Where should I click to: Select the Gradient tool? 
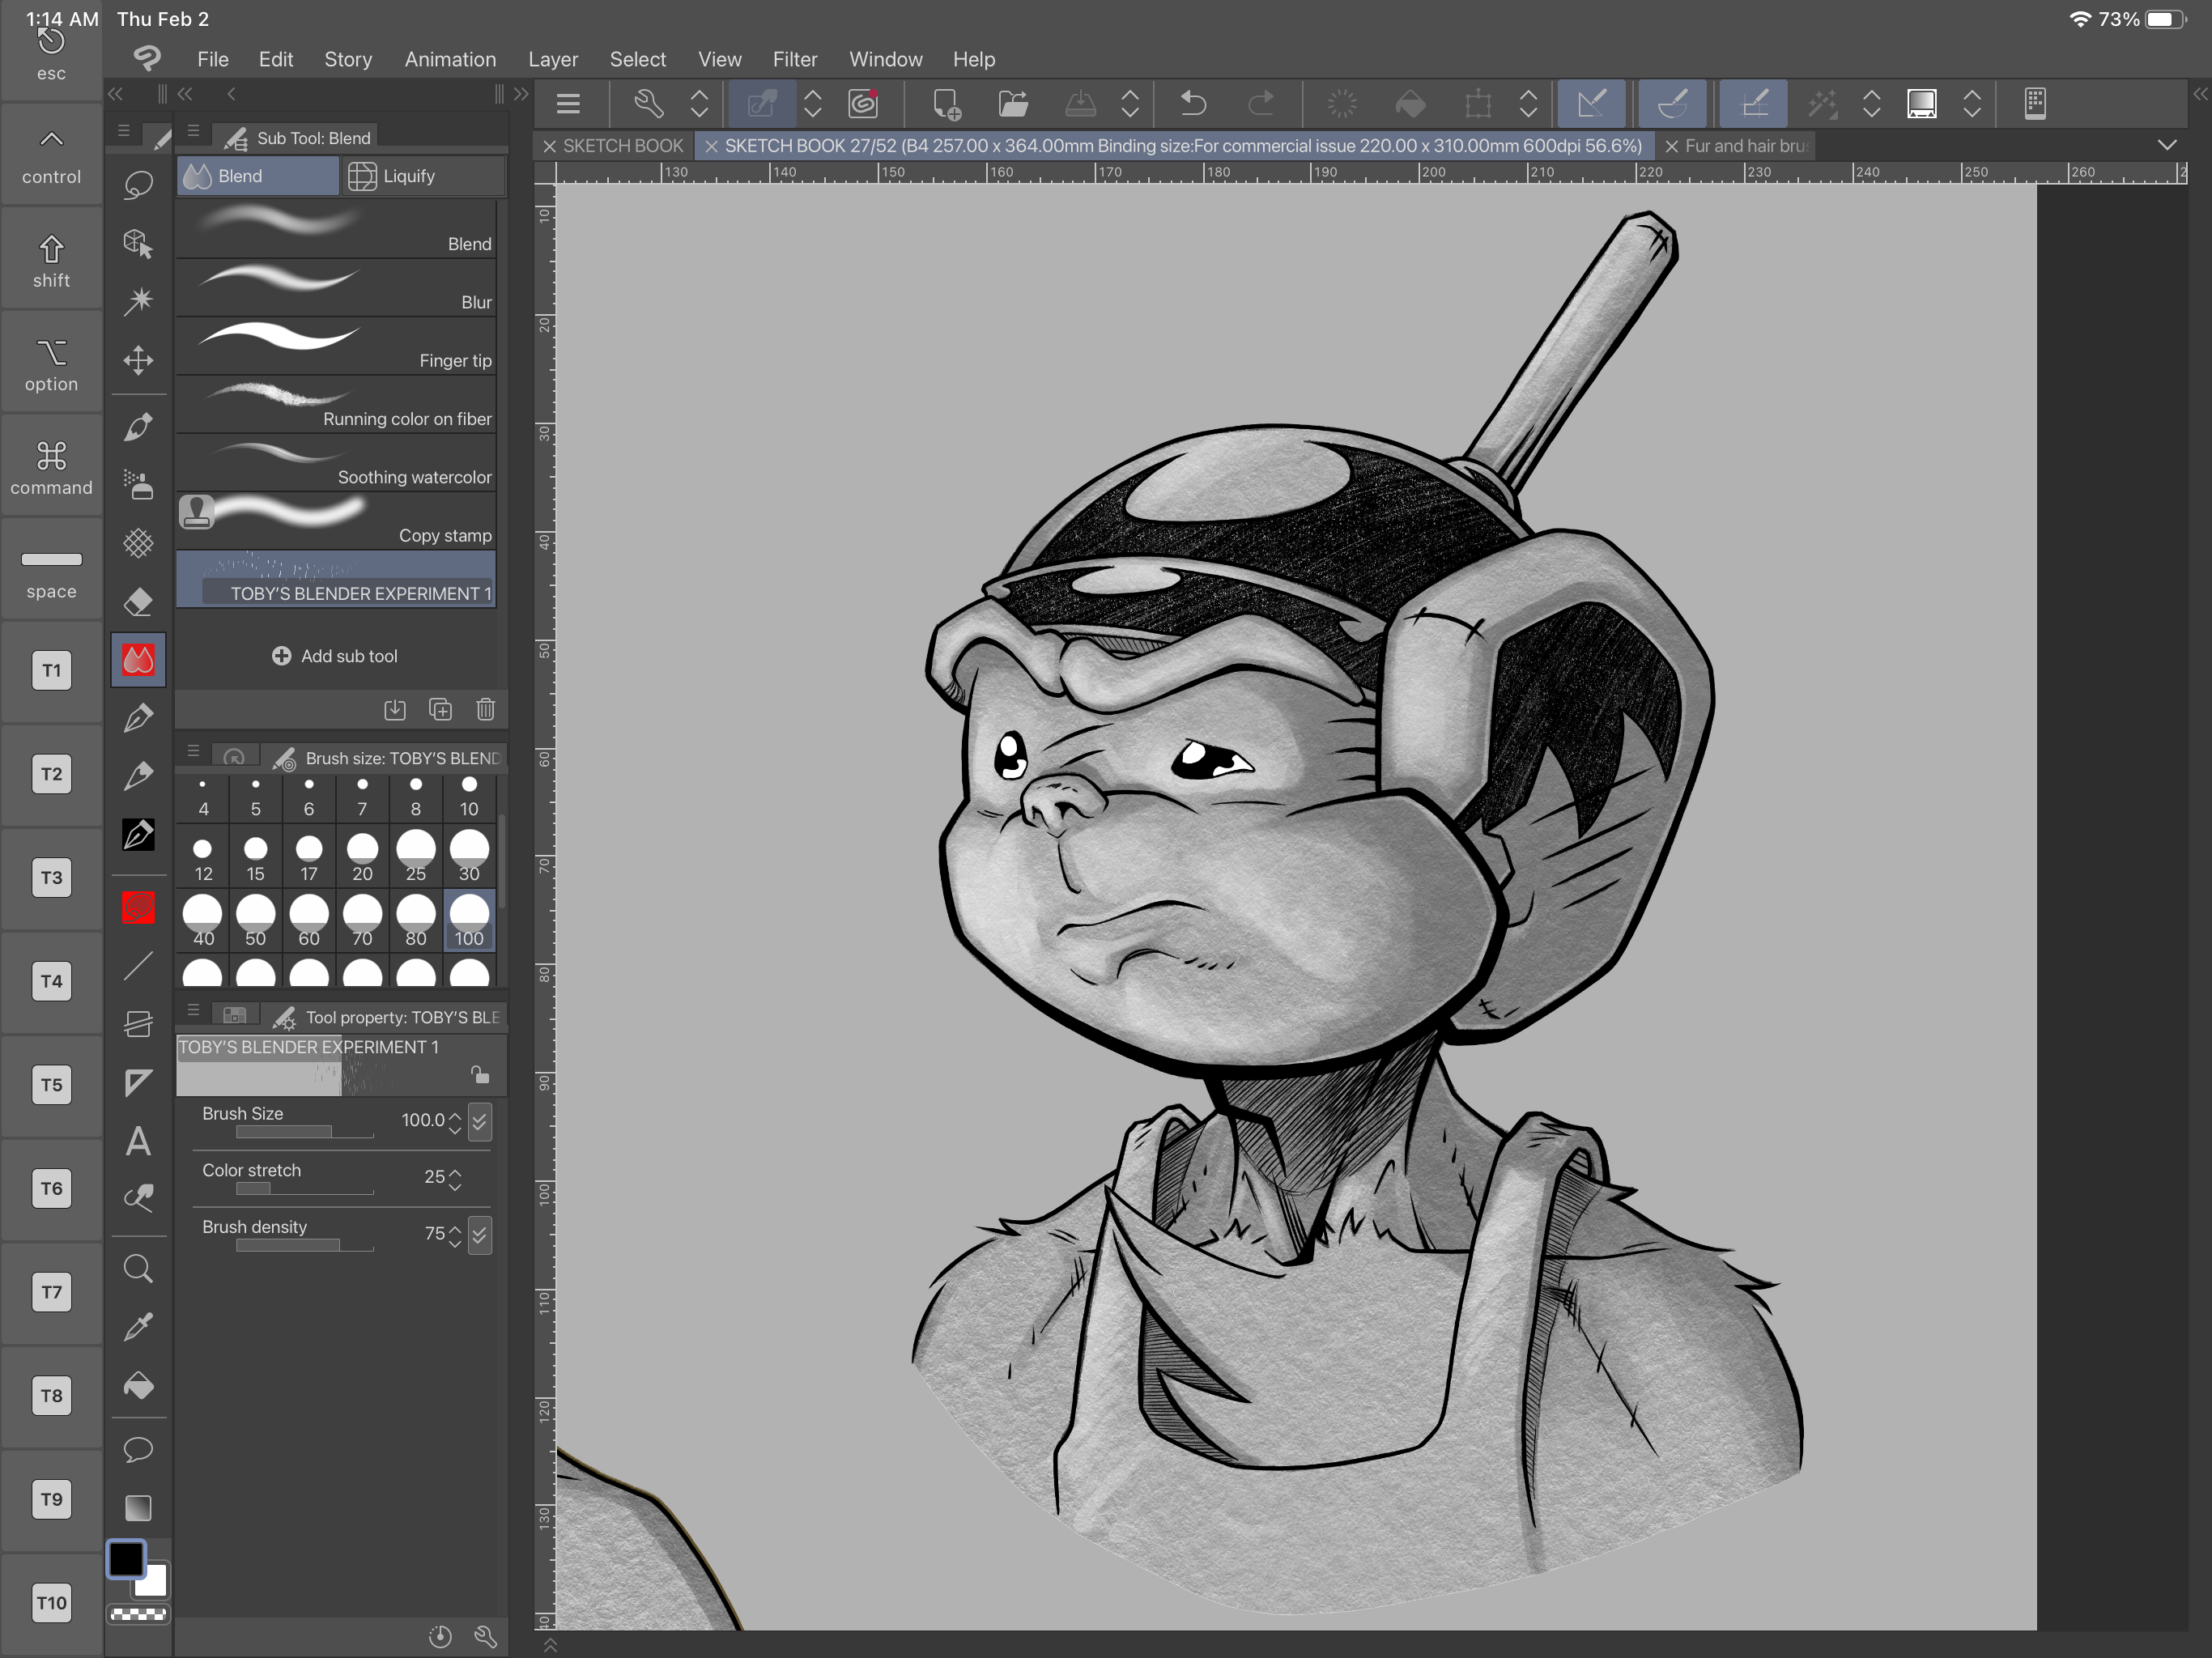pos(138,1507)
